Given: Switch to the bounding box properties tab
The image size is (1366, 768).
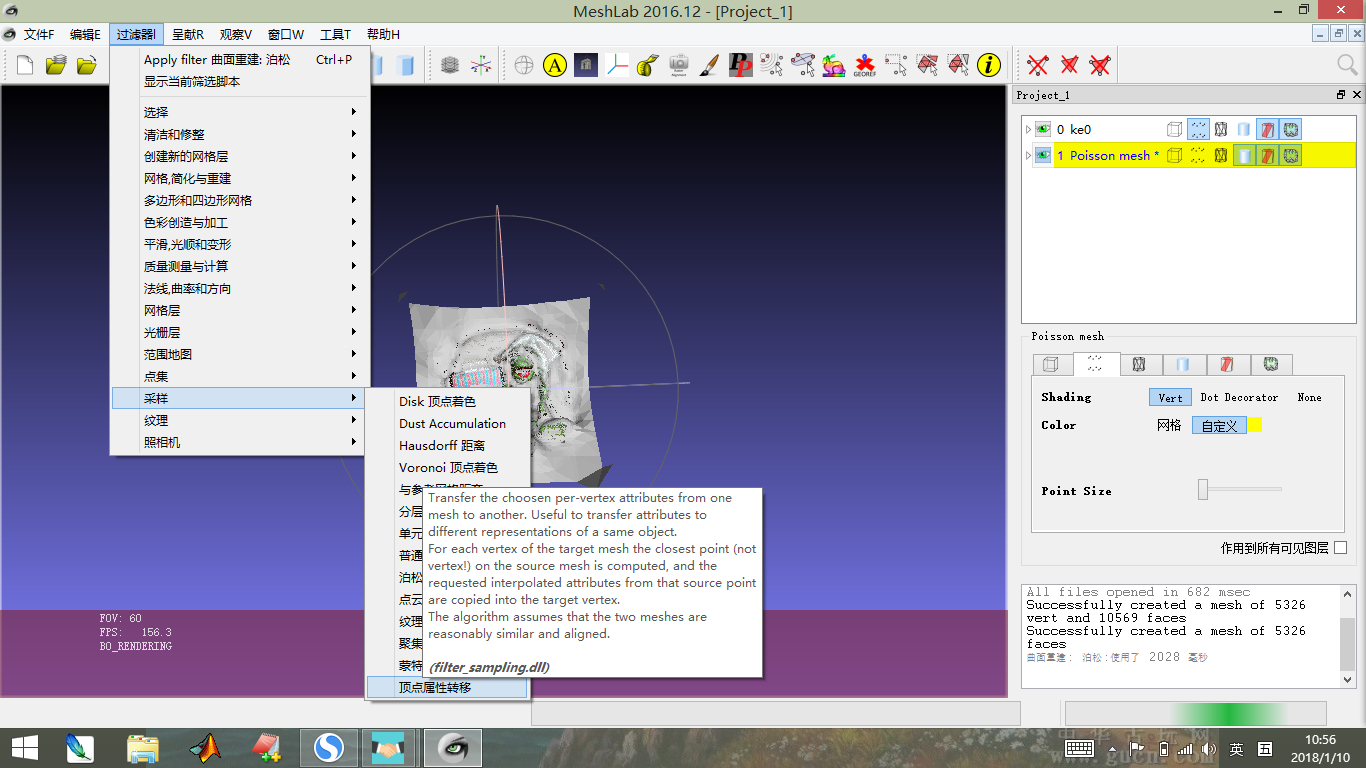Looking at the screenshot, I should point(1051,365).
